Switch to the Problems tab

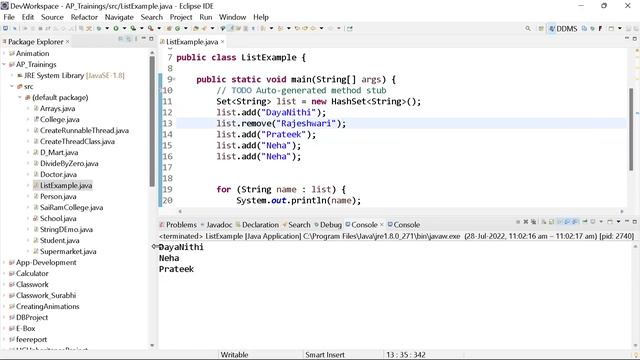pos(178,224)
